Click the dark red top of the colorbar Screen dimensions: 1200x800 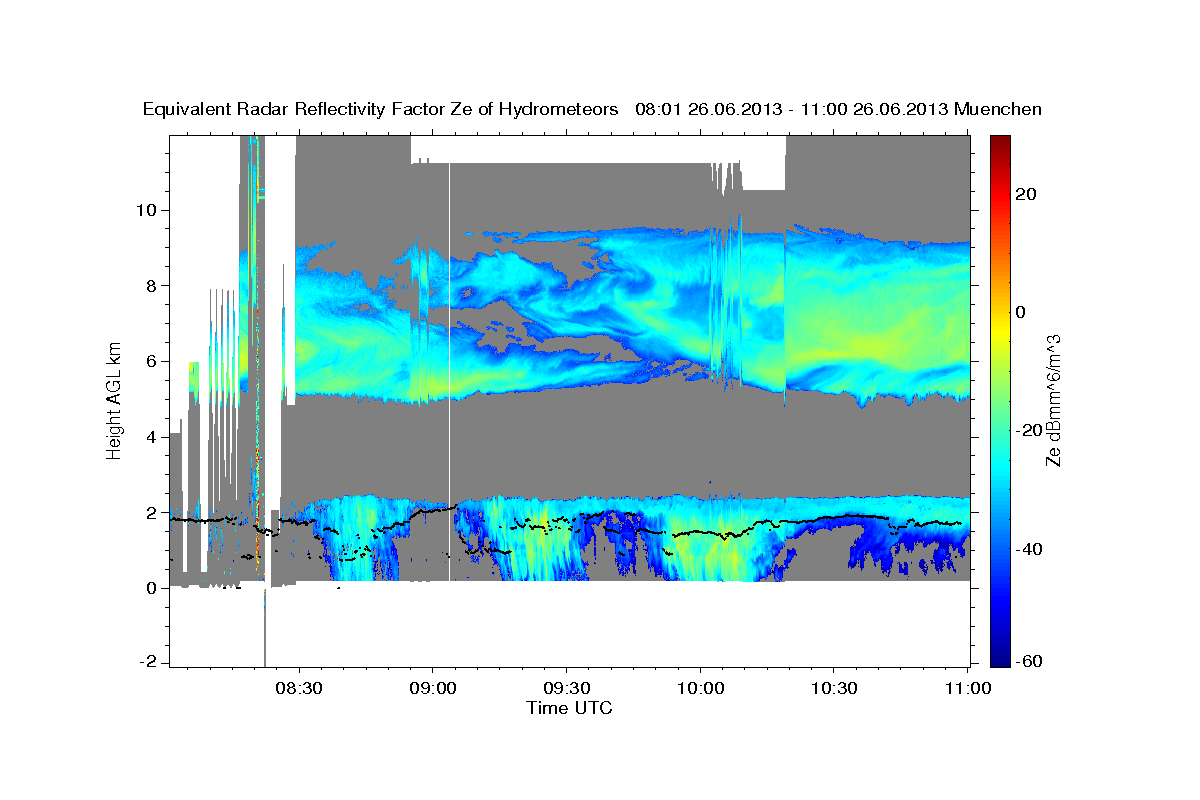999,143
